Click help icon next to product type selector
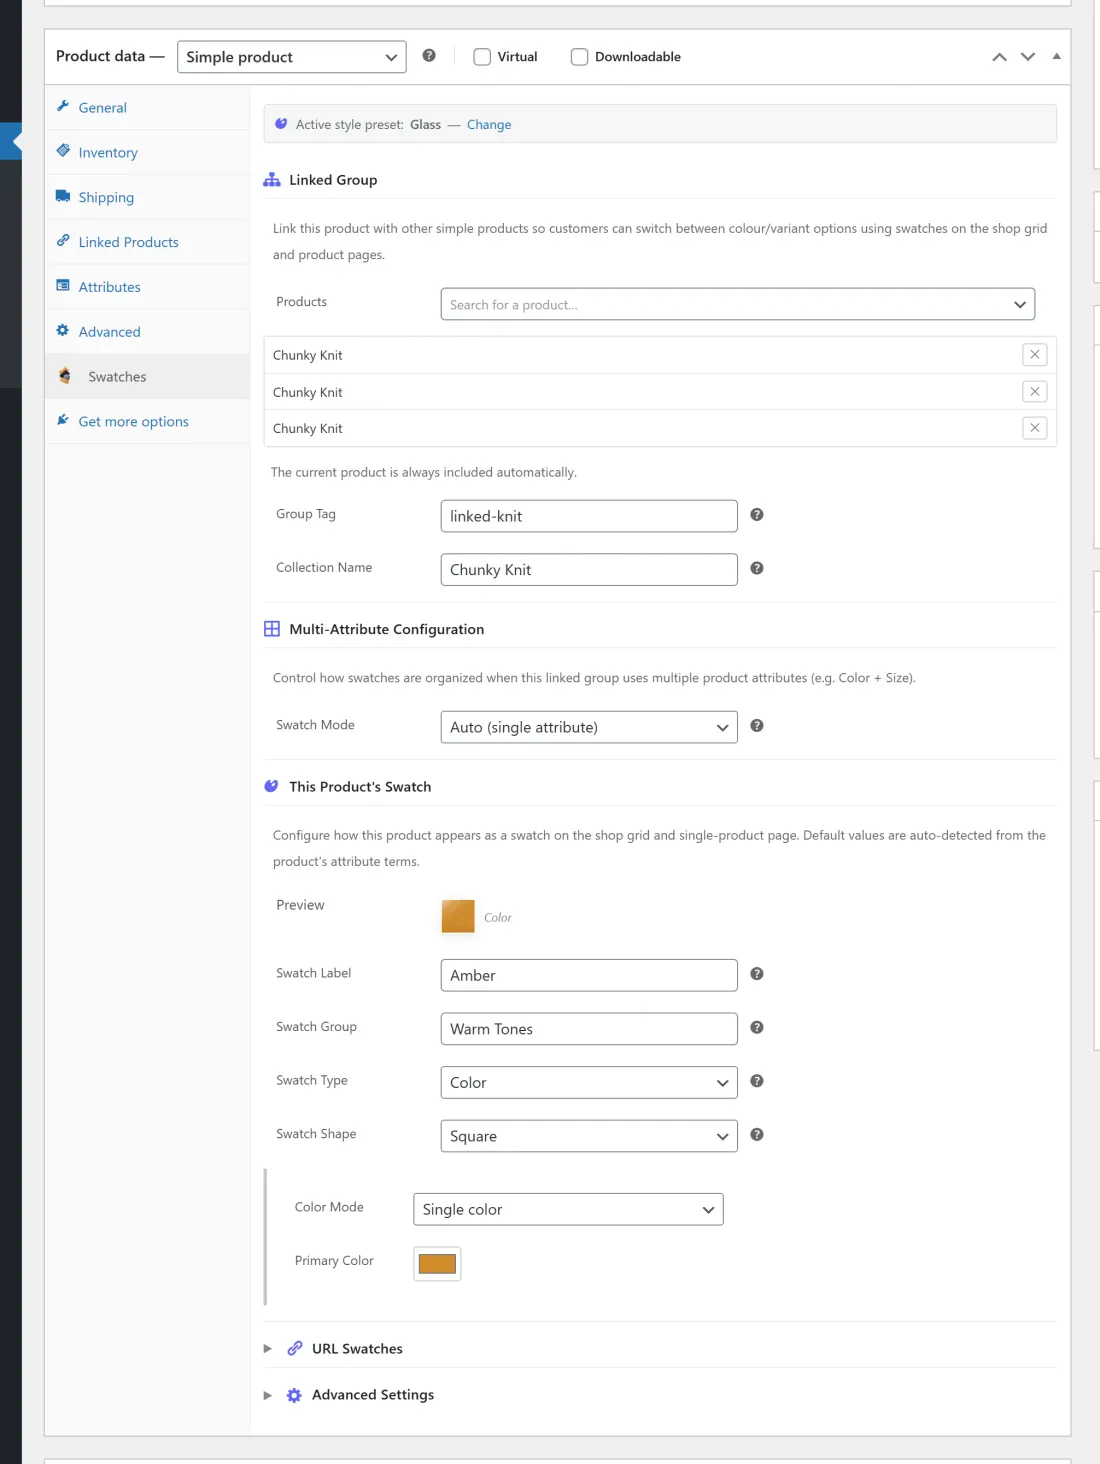The width and height of the screenshot is (1100, 1464). click(429, 56)
